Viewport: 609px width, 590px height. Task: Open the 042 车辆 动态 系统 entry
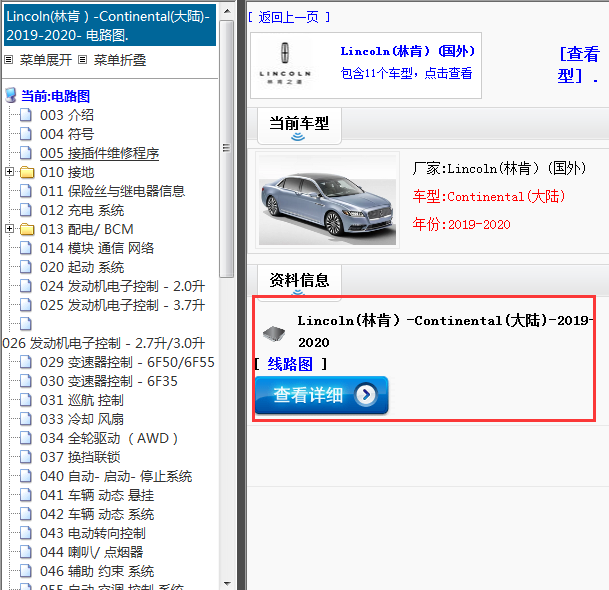(97, 514)
